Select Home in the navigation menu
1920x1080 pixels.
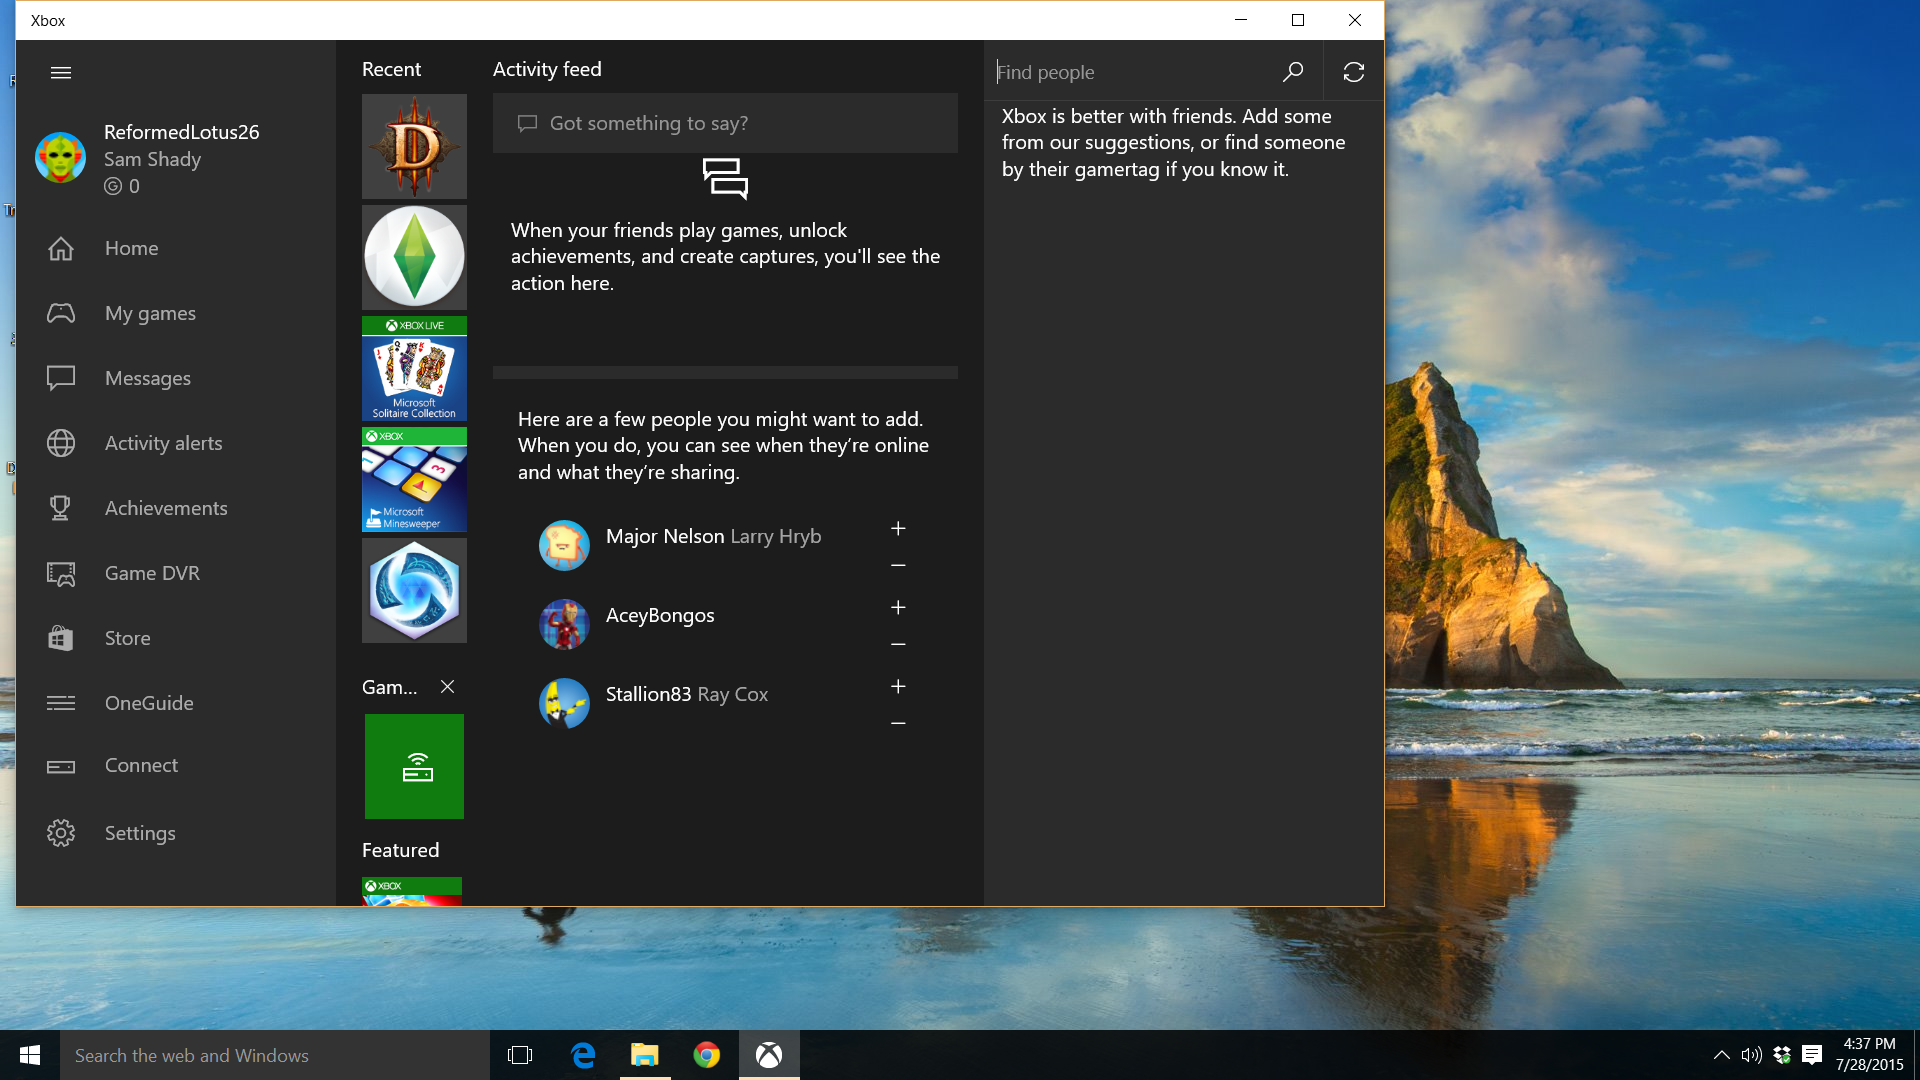(131, 247)
